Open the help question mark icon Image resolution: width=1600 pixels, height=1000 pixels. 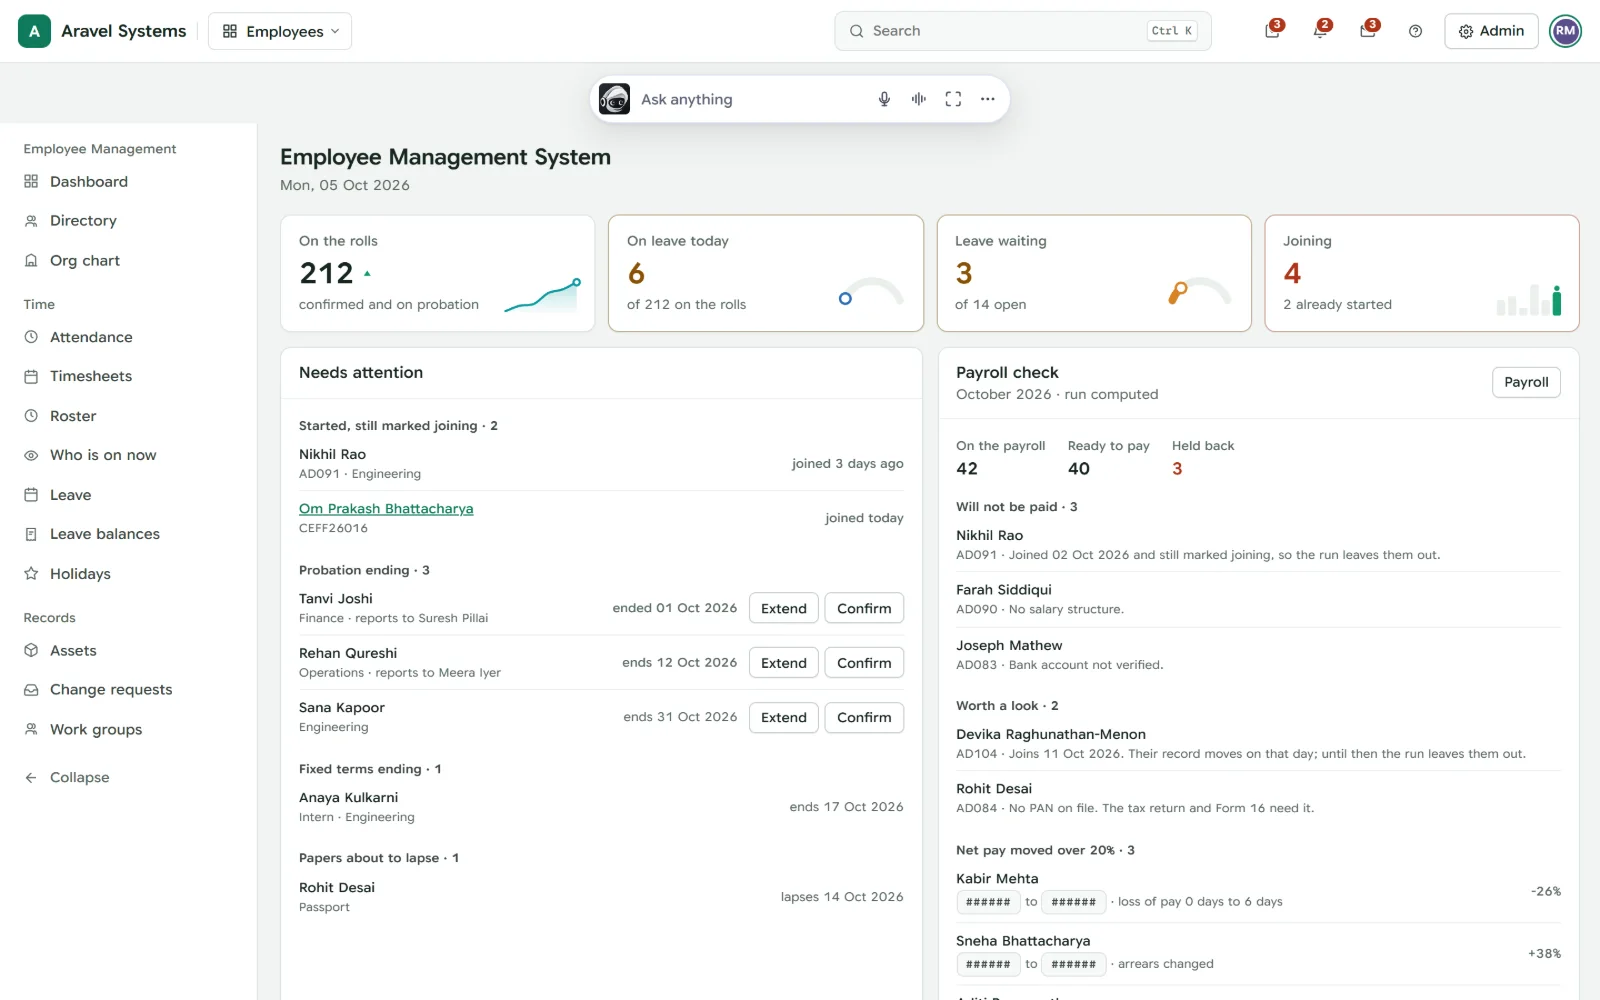coord(1415,31)
